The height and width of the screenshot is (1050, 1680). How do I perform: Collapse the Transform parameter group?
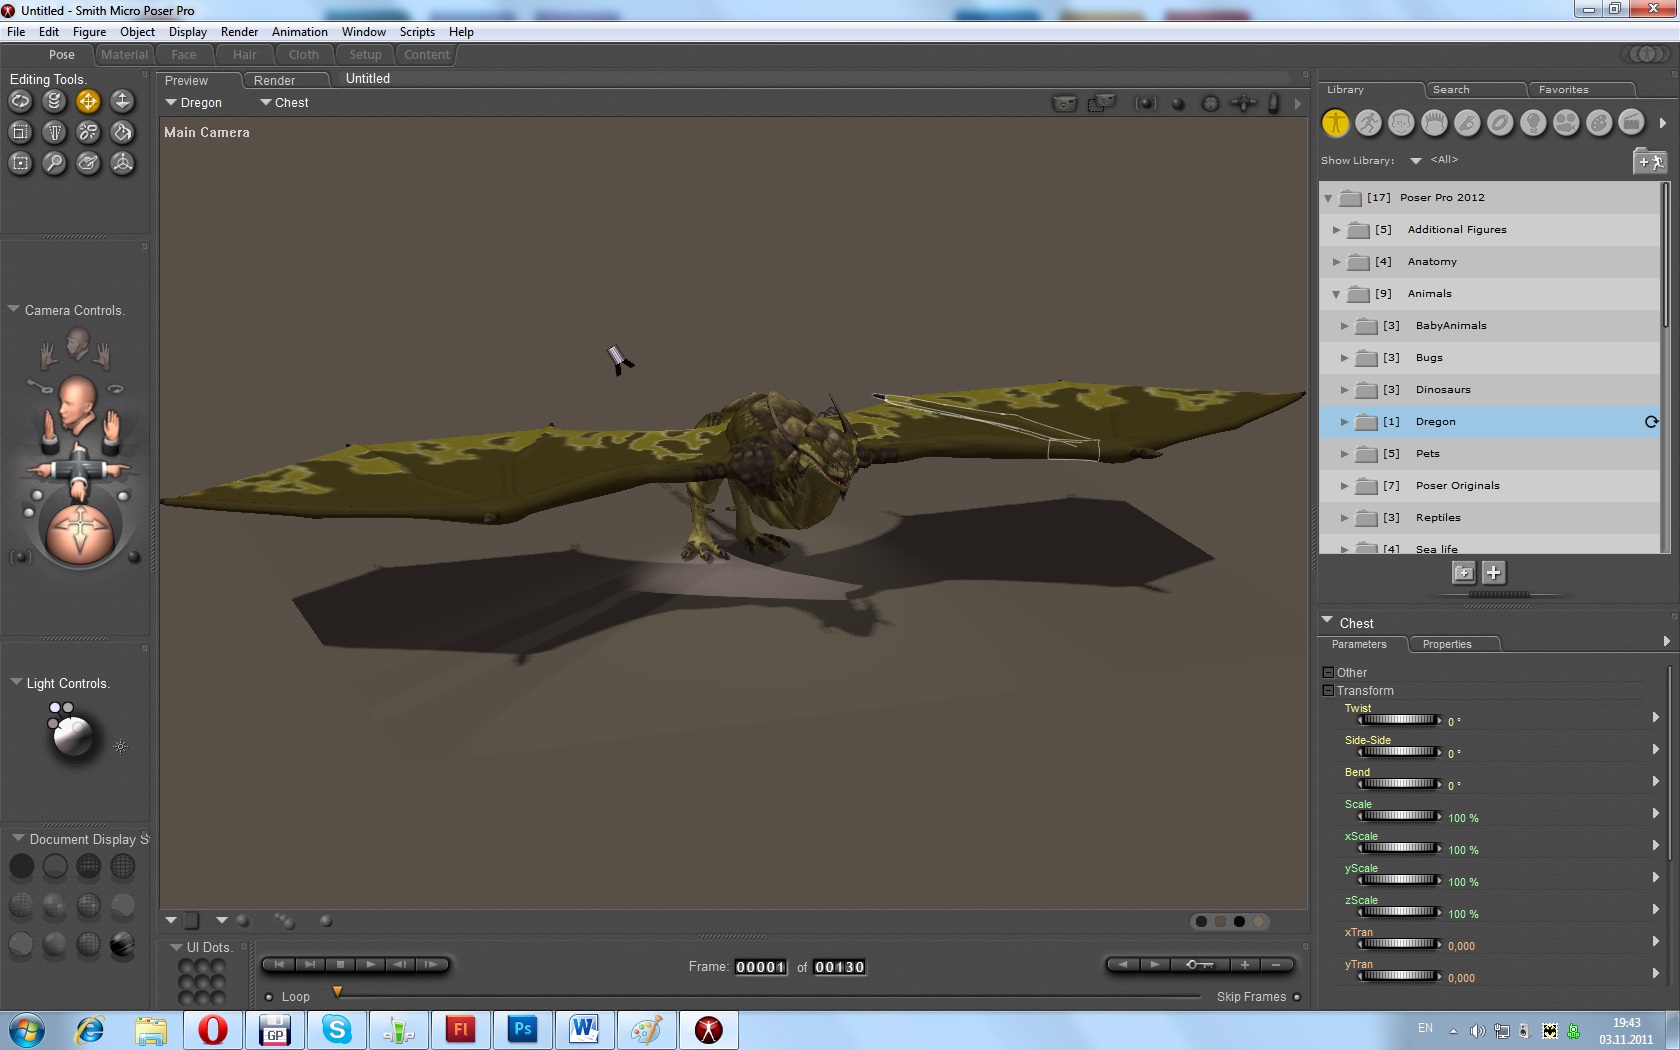pos(1328,691)
